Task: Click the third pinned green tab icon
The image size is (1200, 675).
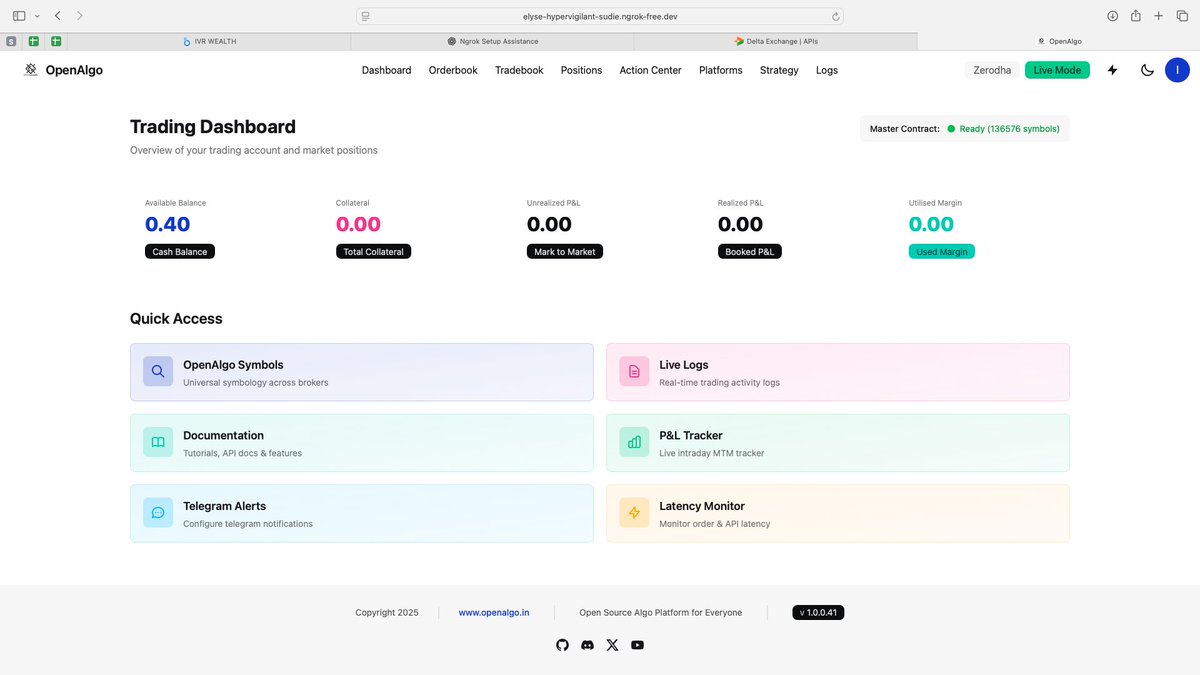Action: pos(56,41)
